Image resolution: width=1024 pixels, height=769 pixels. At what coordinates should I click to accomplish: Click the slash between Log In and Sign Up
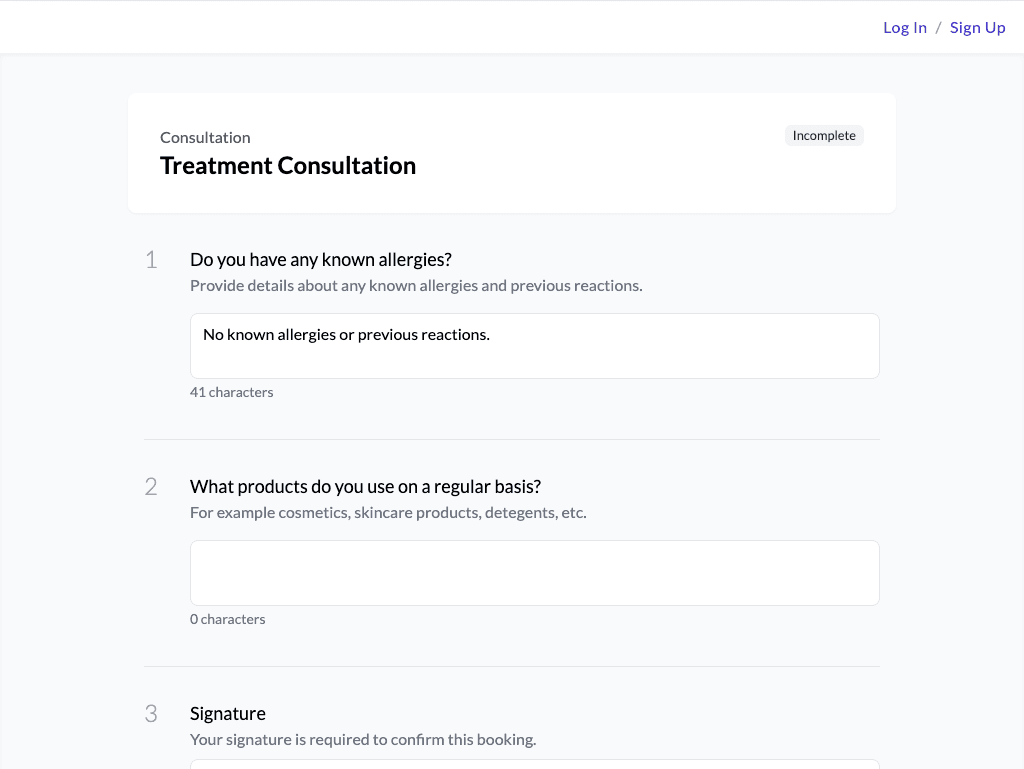pos(938,28)
